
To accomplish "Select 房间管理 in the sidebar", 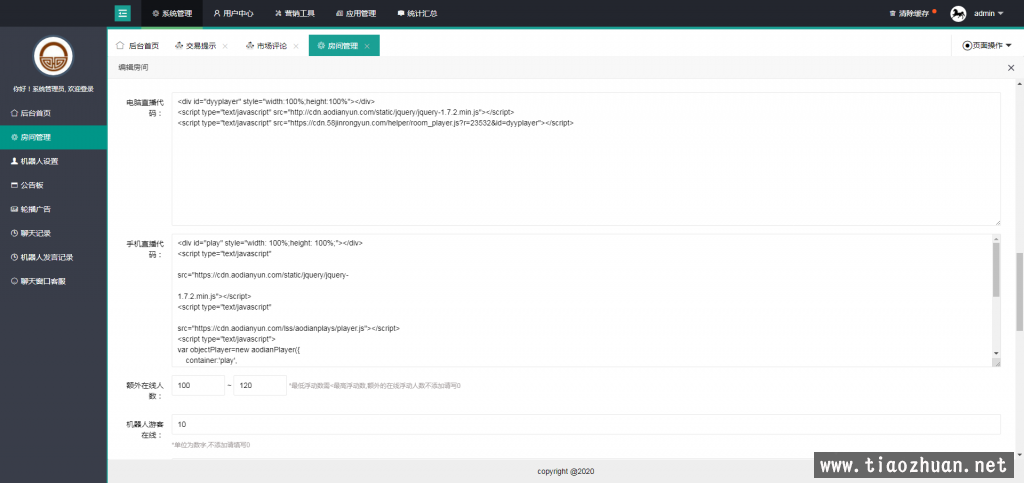I will coord(54,137).
